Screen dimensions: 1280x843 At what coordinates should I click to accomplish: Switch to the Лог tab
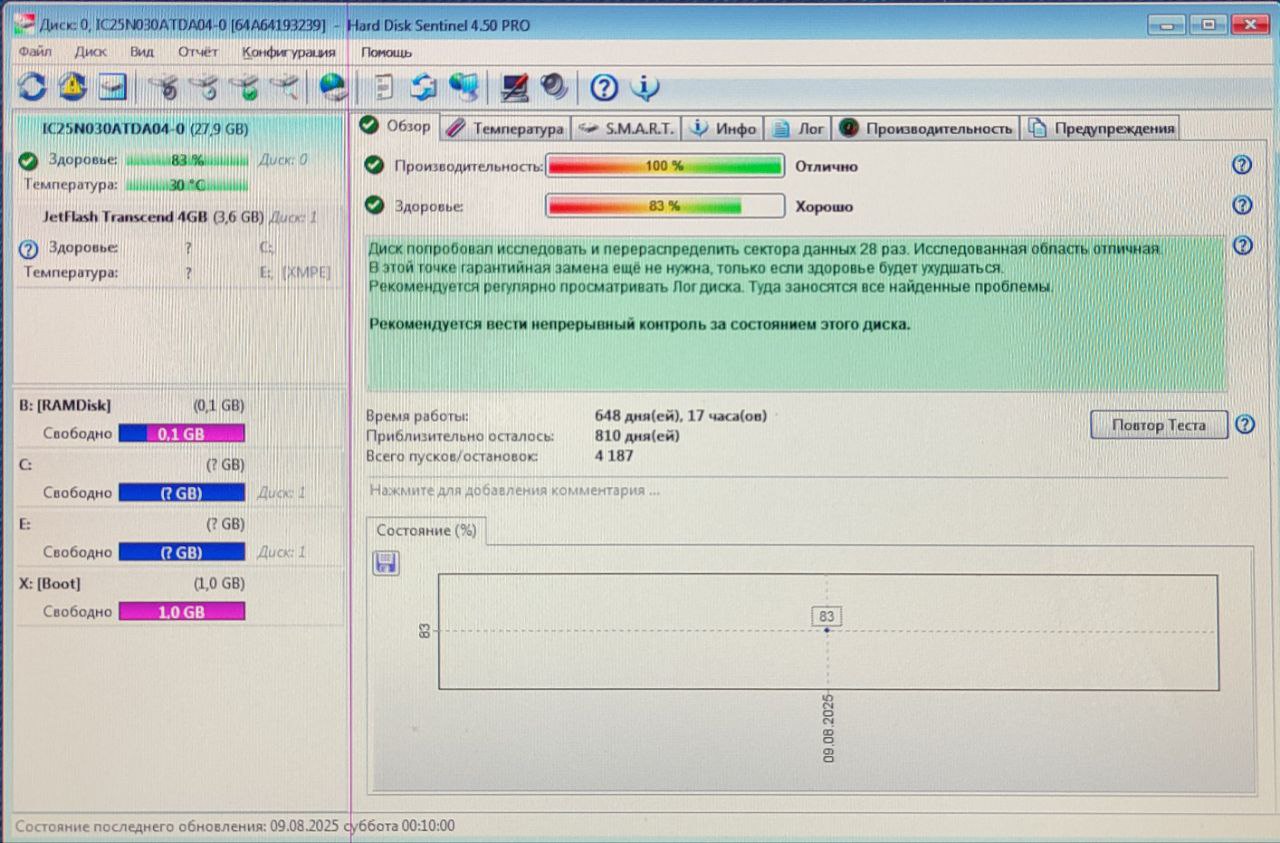click(798, 128)
